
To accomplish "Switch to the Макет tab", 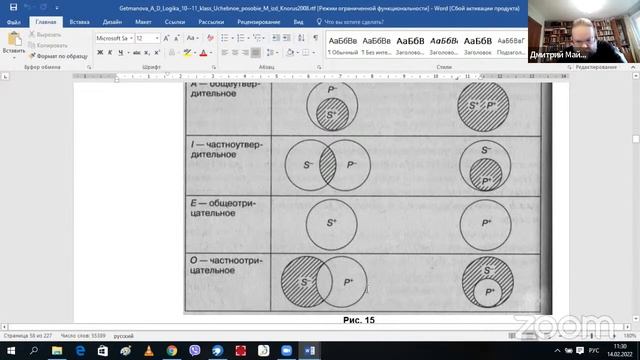I will coord(143,22).
